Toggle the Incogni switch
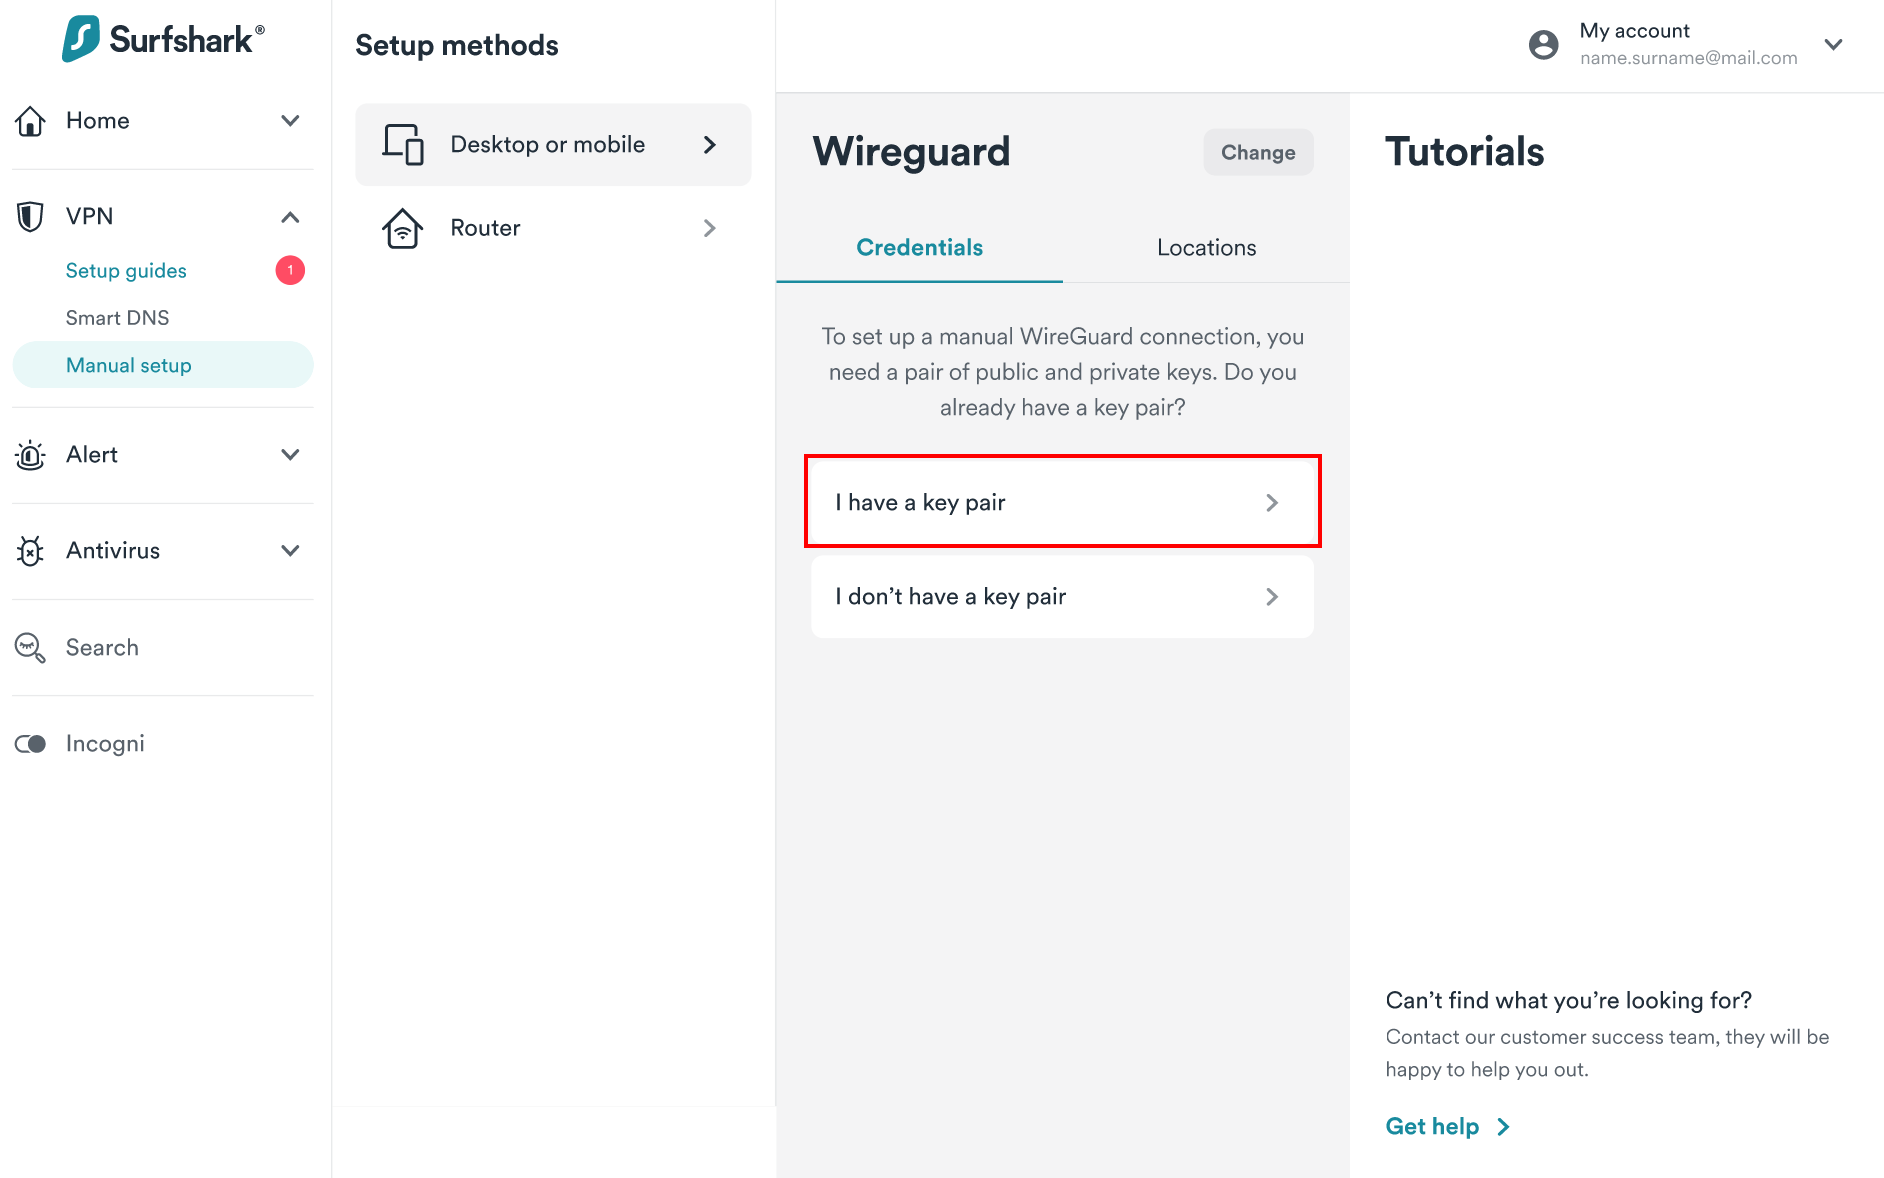Image resolution: width=1884 pixels, height=1178 pixels. click(x=30, y=744)
